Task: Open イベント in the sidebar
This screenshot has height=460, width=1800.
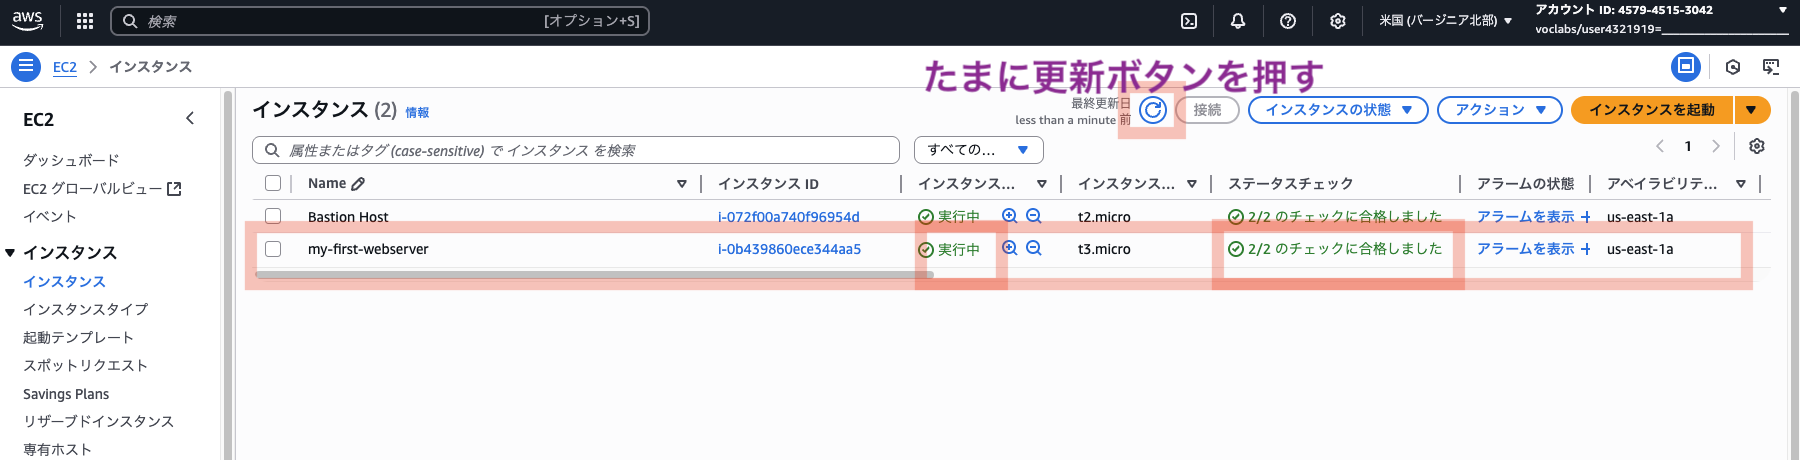Action: pos(50,216)
